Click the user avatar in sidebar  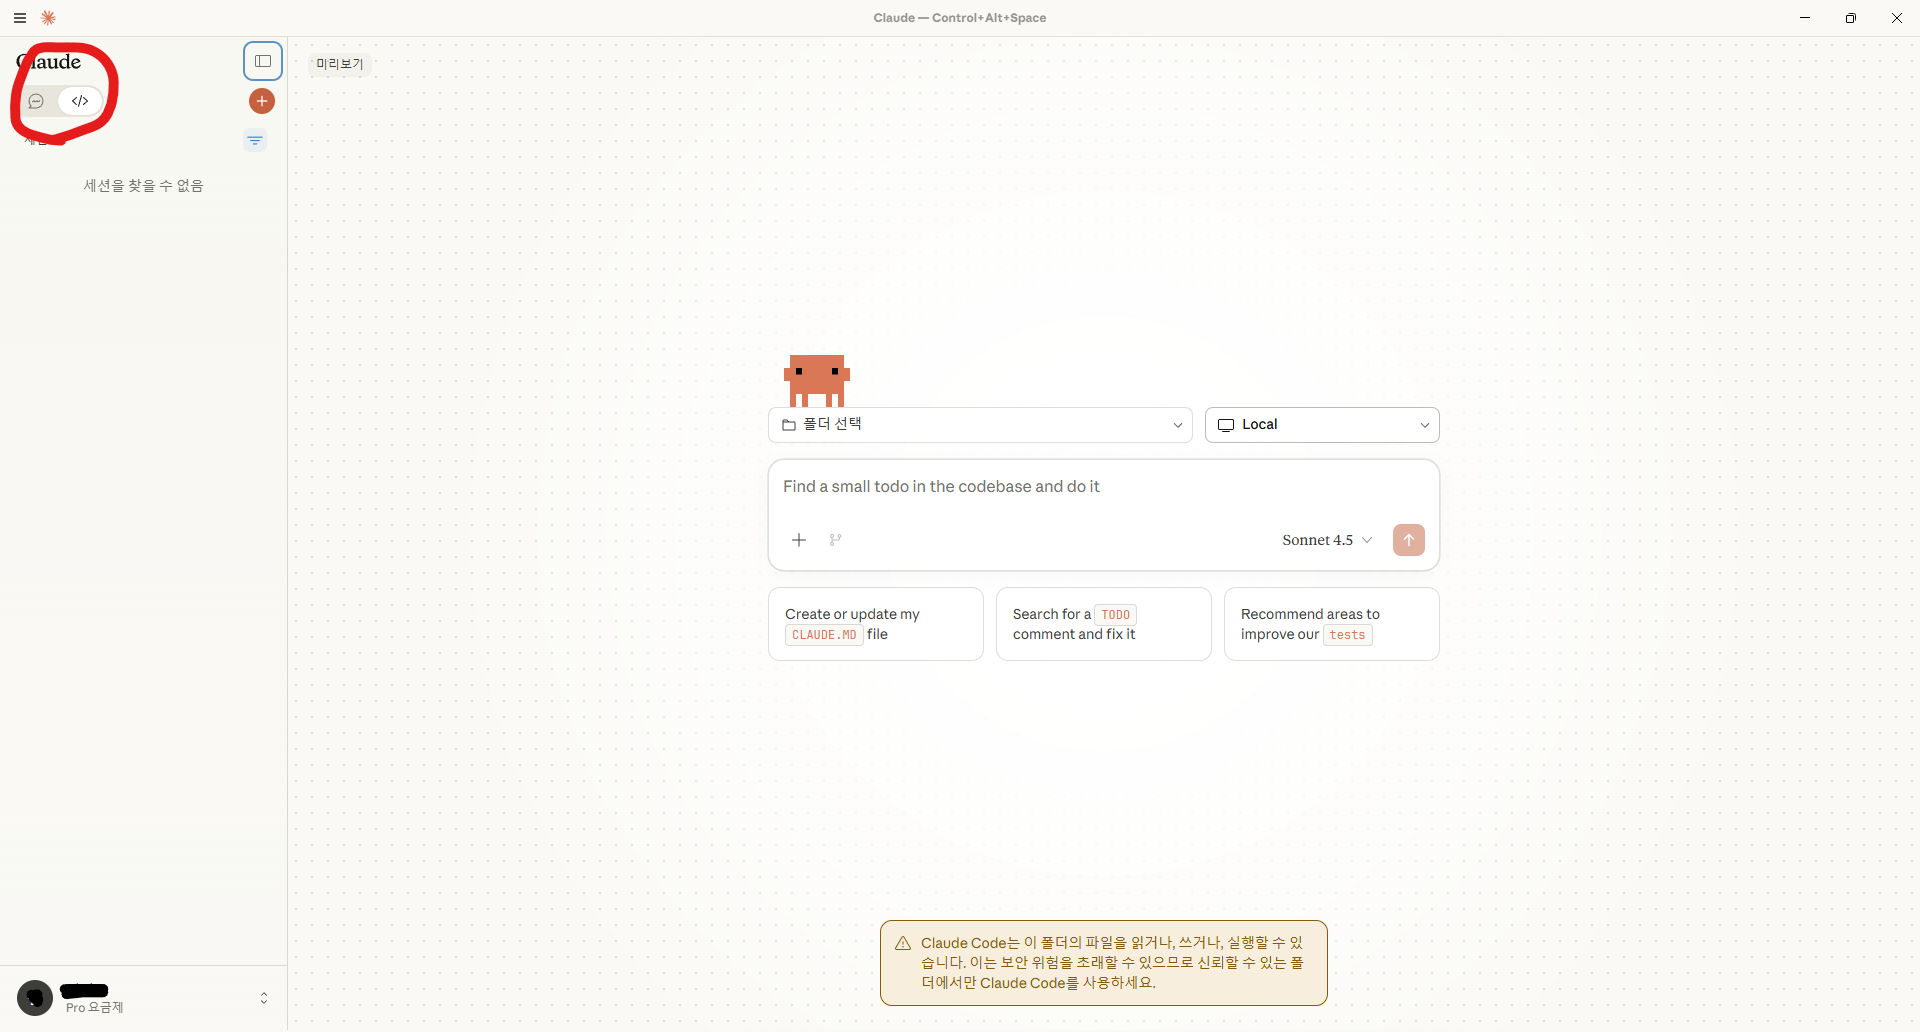pyautogui.click(x=35, y=998)
